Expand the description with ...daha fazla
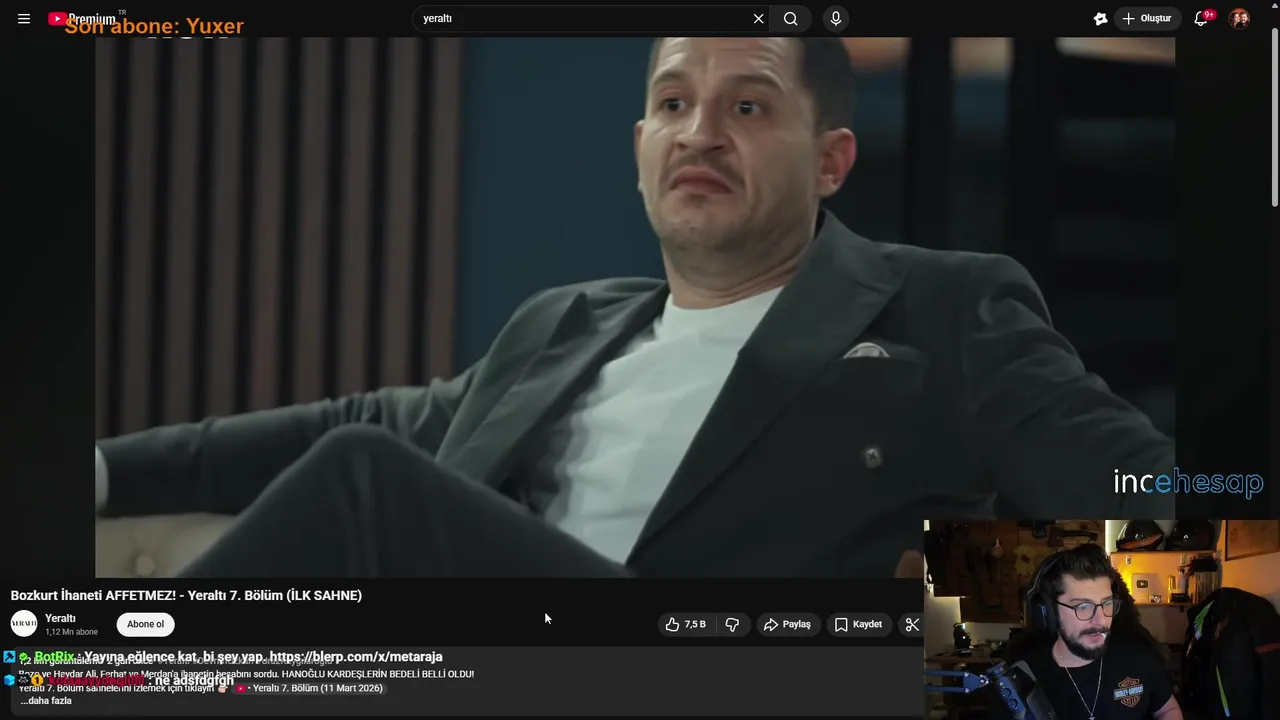1280x720 pixels. [46, 701]
